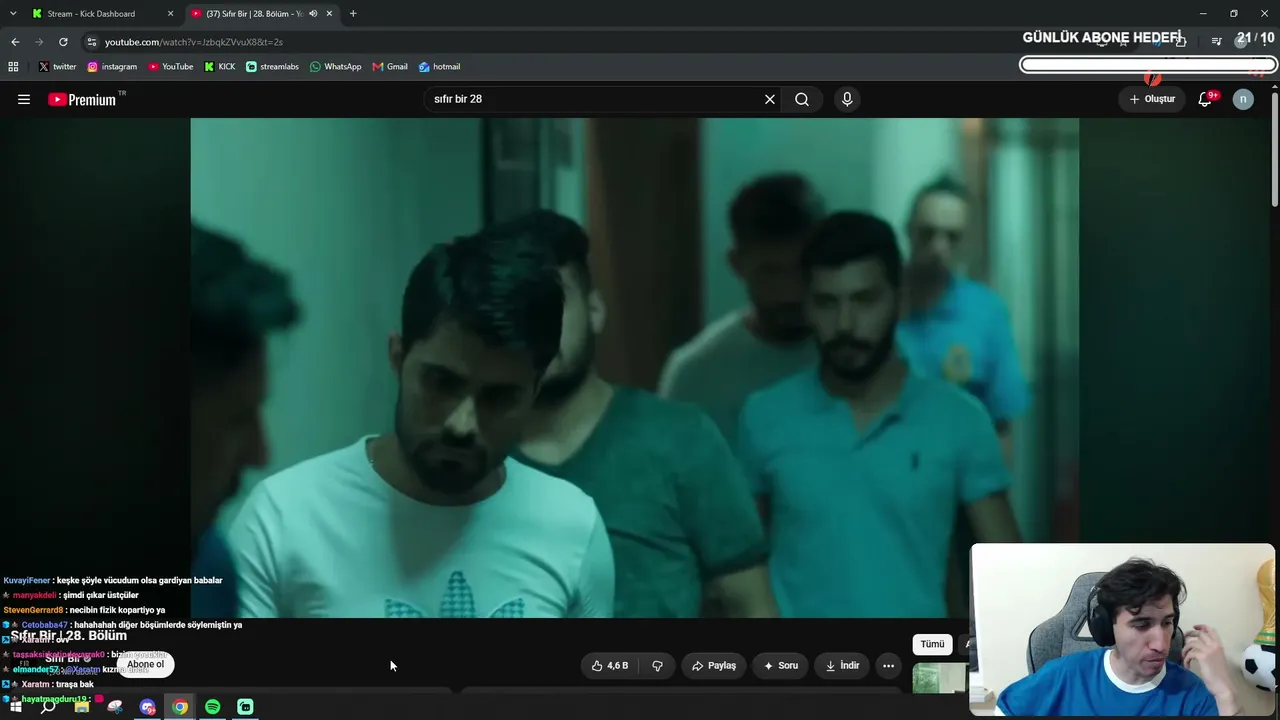This screenshot has height=720, width=1280.
Task: Open Streamlabs app in taskbar
Action: (245, 707)
